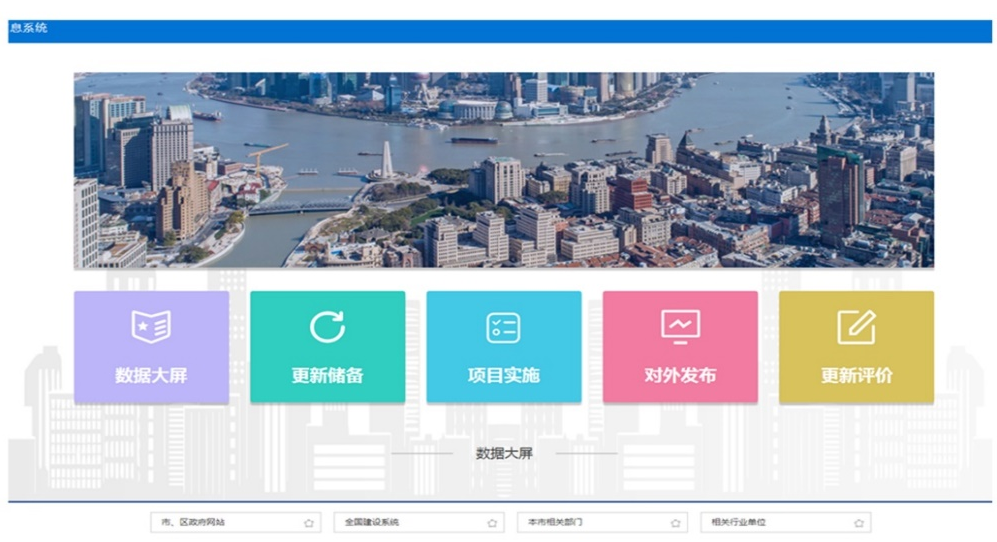Click the 更新评价 pencil edit icon

click(x=856, y=327)
